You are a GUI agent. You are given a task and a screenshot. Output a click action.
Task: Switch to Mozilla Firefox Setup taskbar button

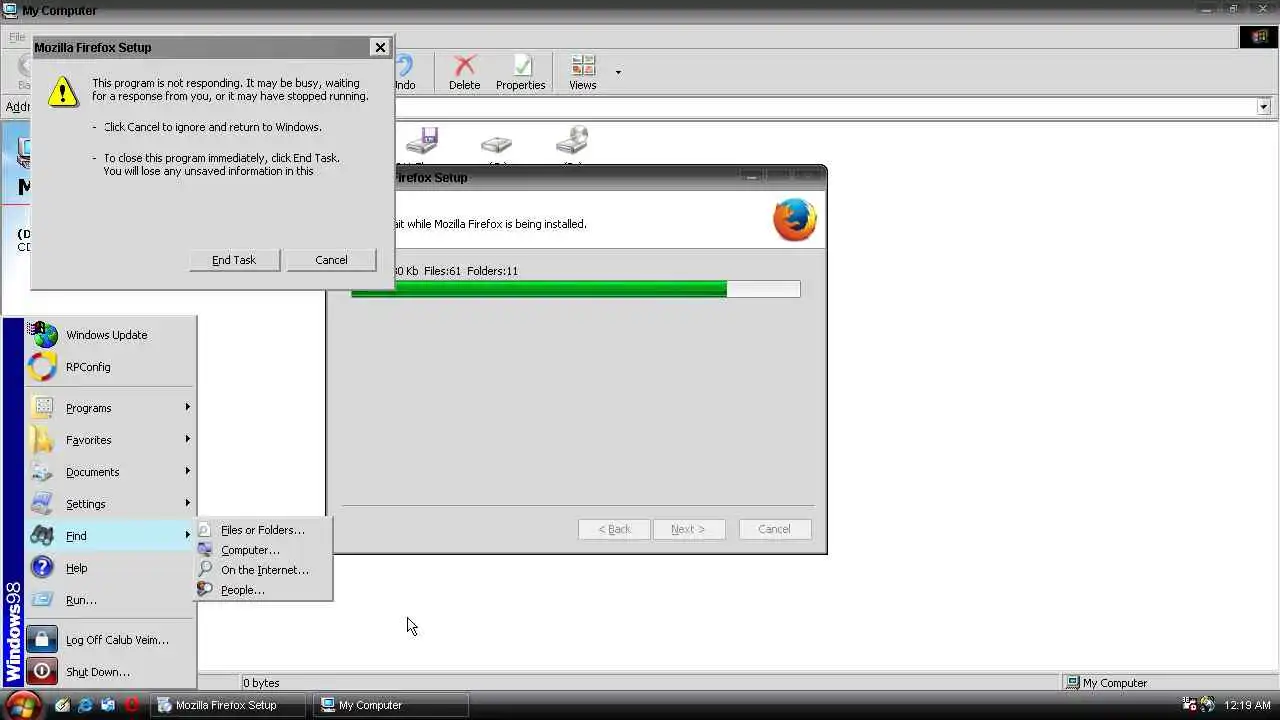(229, 705)
